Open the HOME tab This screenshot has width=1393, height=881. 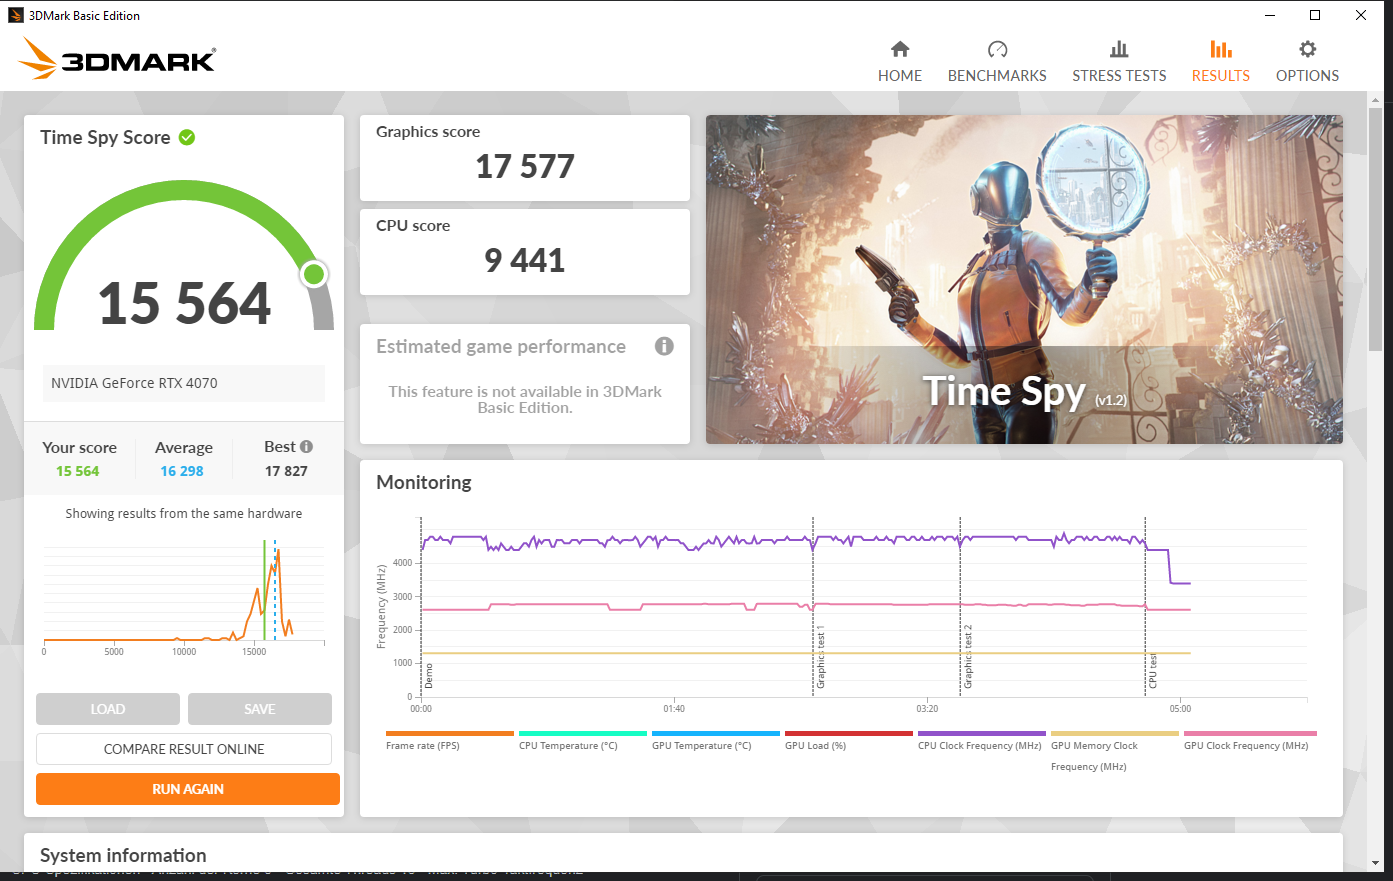pos(900,62)
